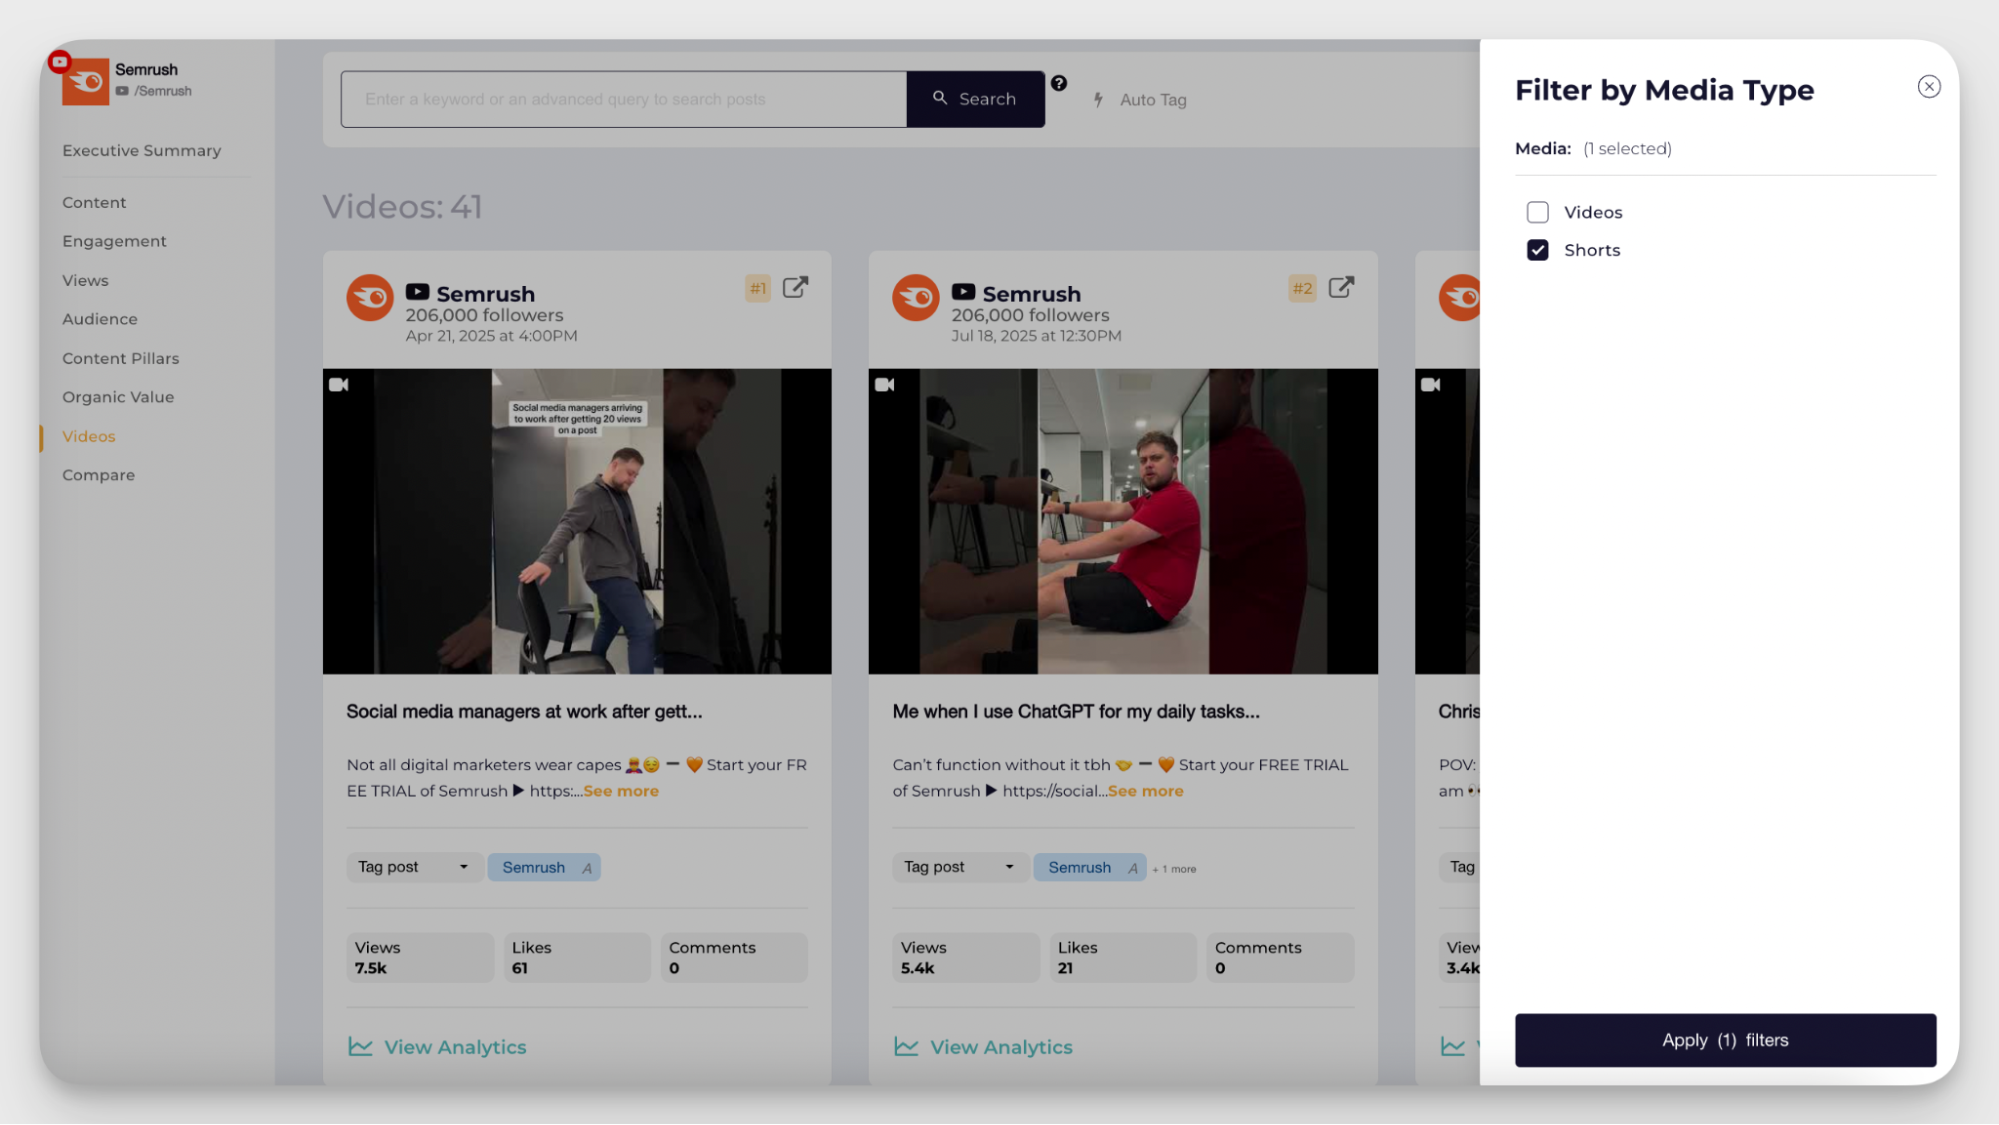The height and width of the screenshot is (1125, 1999).
Task: Click the Likes 21 metric box
Action: coord(1123,957)
